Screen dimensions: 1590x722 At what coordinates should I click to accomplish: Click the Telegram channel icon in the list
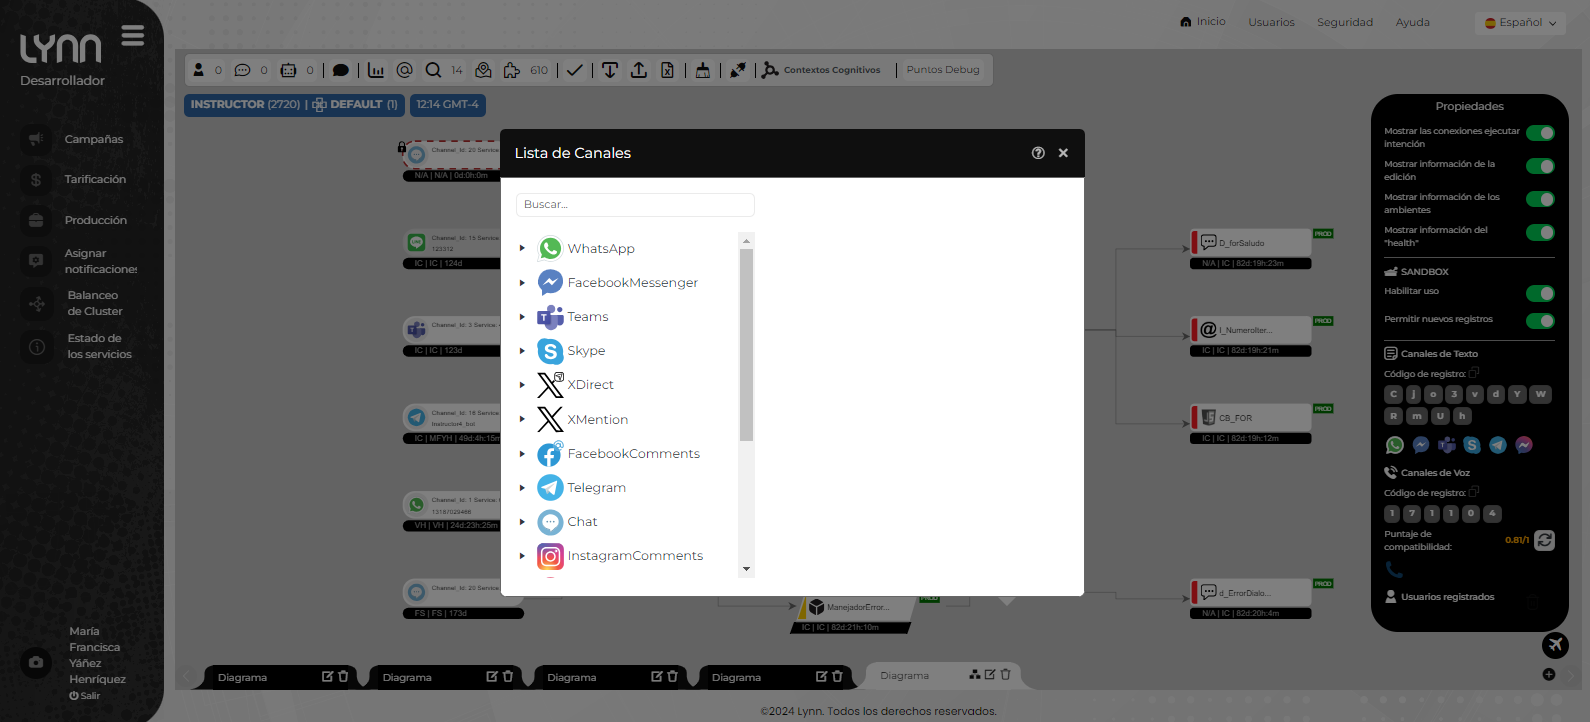point(550,487)
